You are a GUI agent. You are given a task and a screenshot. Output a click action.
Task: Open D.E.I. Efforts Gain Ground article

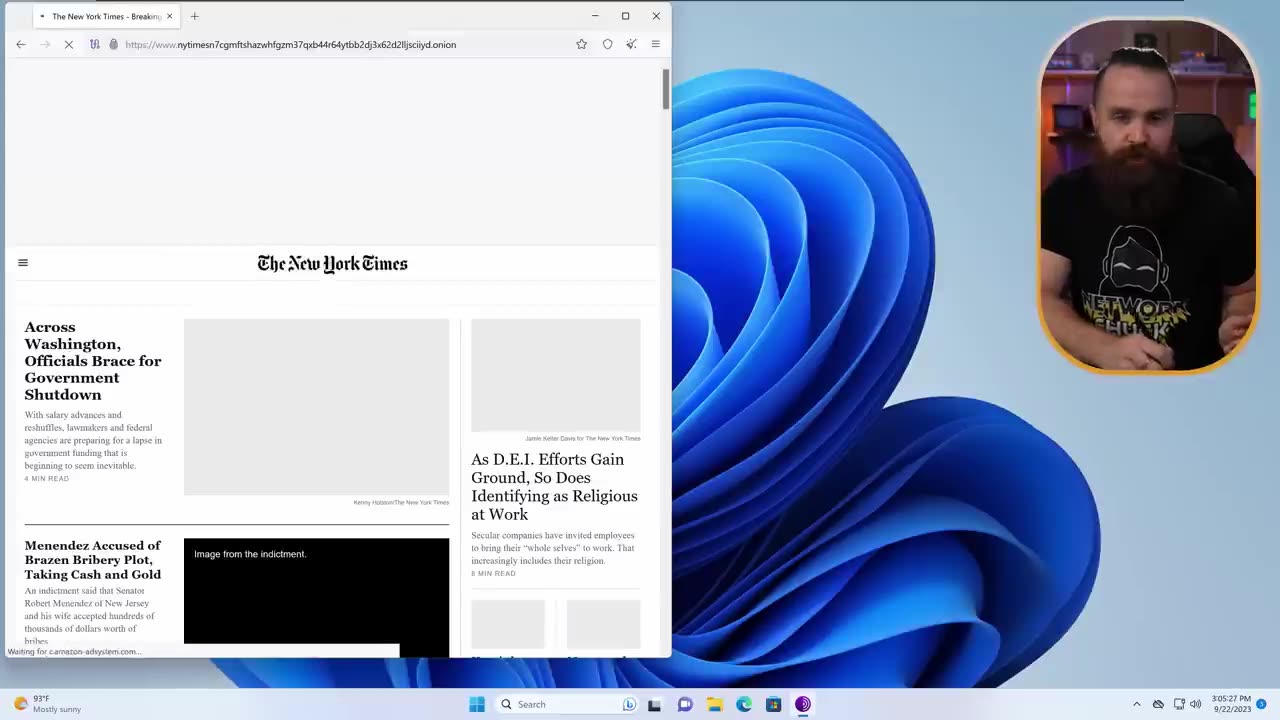tap(554, 486)
